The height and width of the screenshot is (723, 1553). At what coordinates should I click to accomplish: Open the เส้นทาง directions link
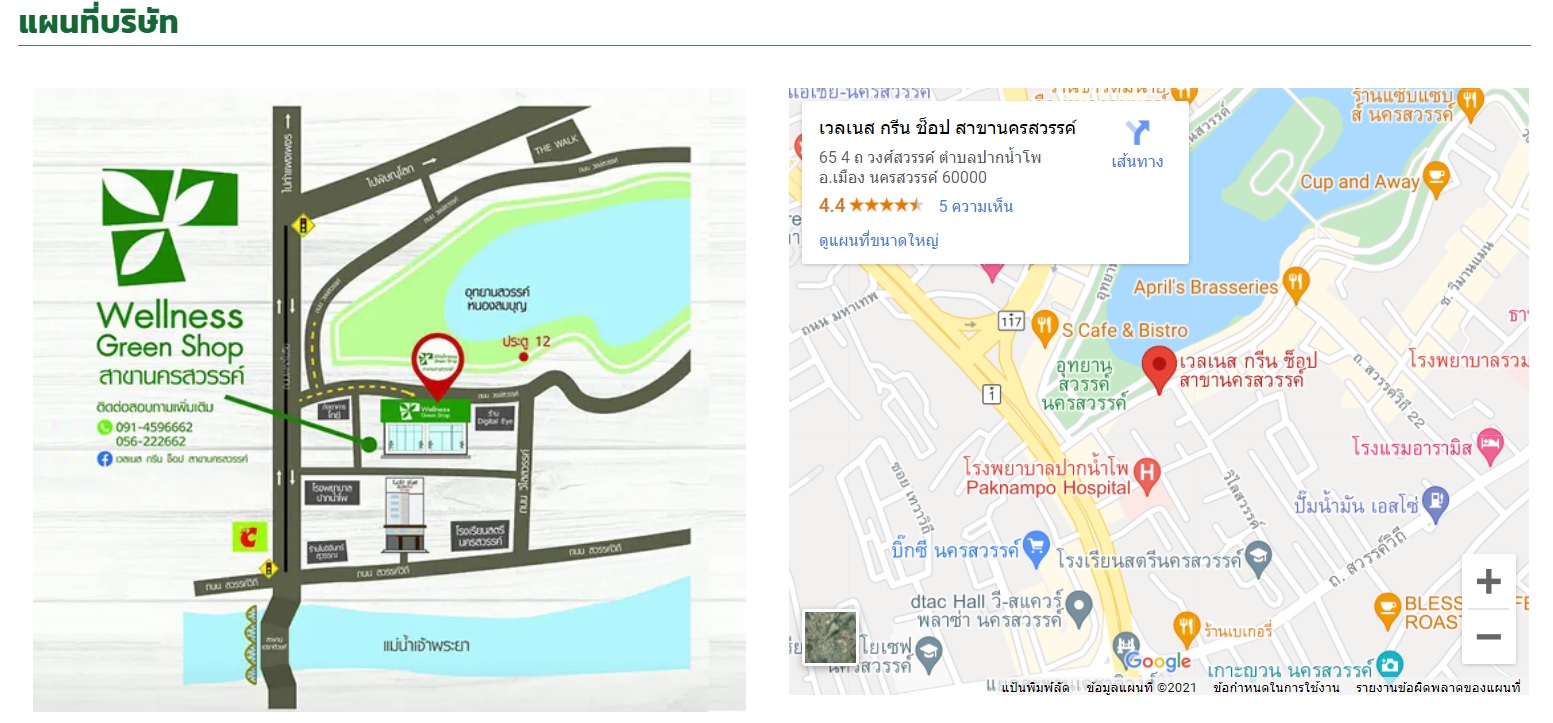click(x=1137, y=162)
